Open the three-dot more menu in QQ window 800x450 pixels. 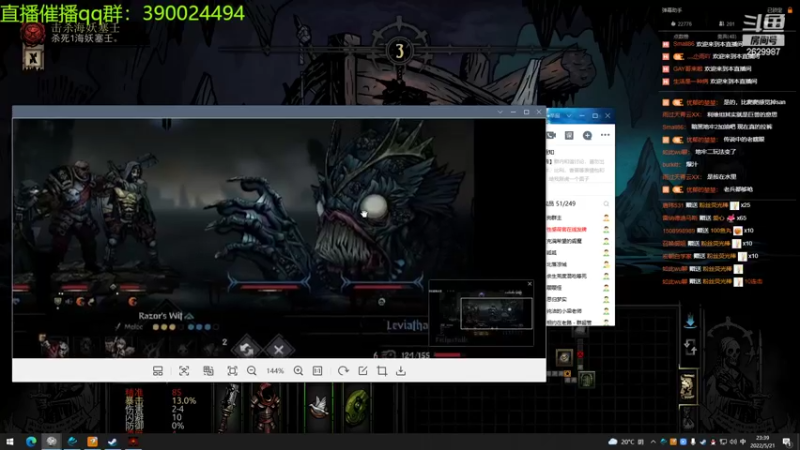(x=605, y=135)
